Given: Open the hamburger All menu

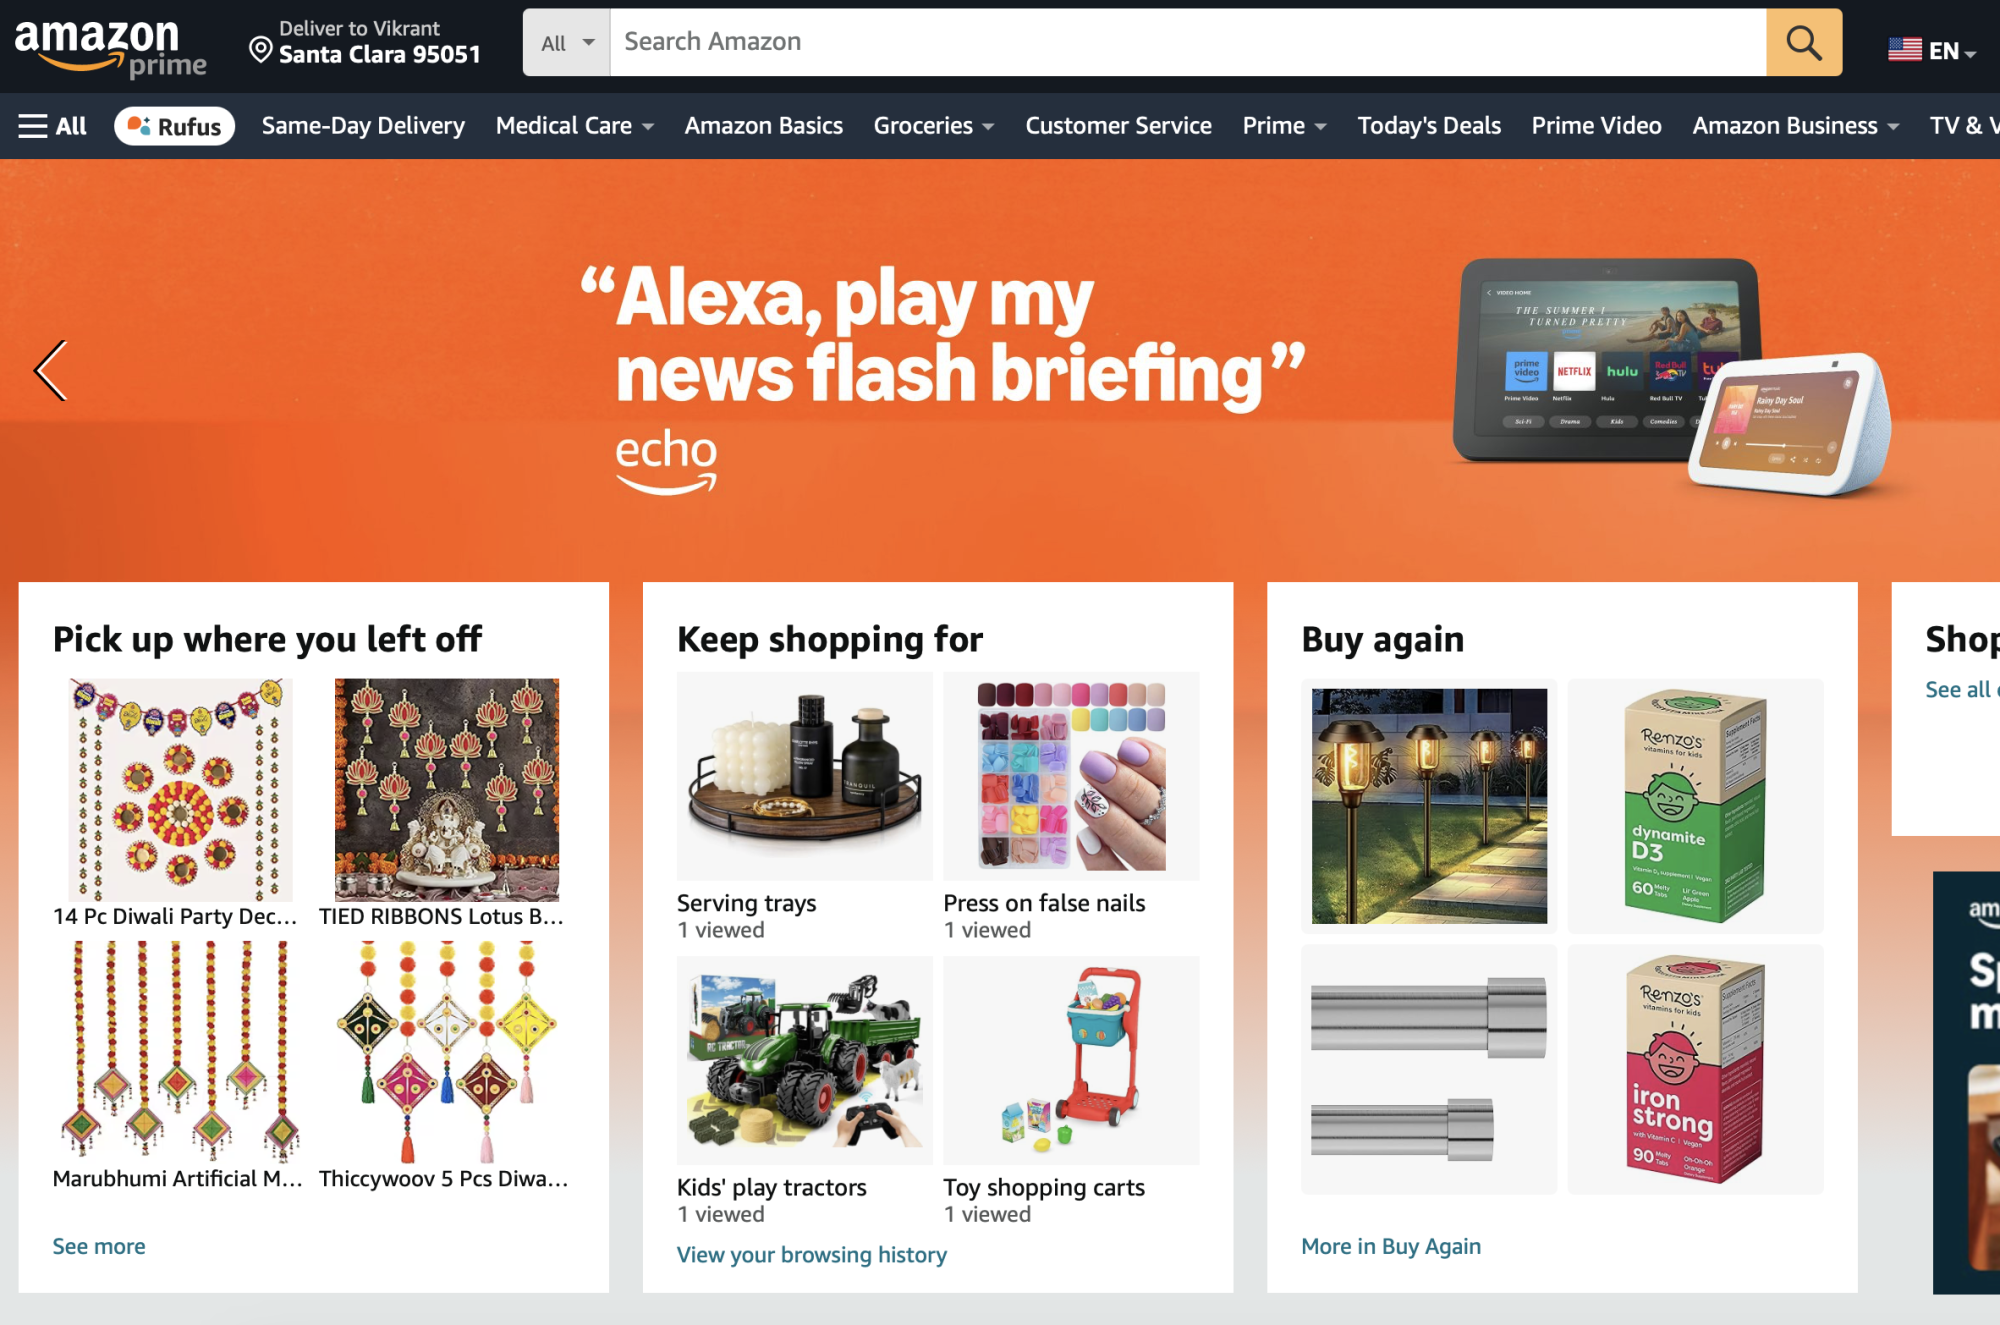Looking at the screenshot, I should pyautogui.click(x=50, y=125).
